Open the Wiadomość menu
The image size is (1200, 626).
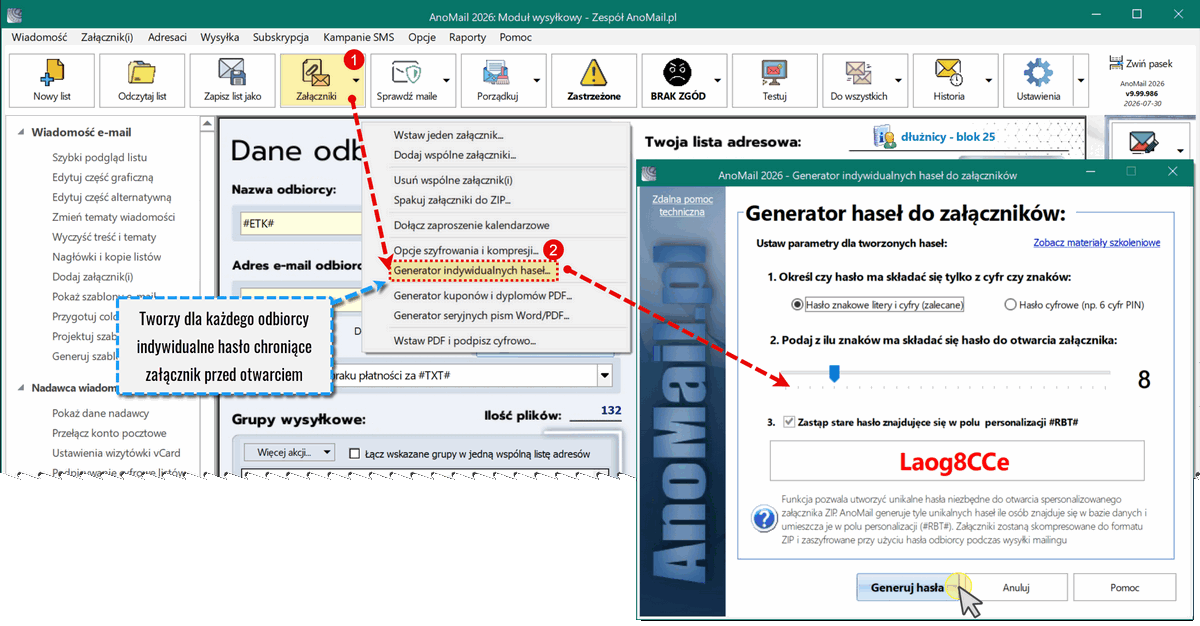[x=39, y=37]
